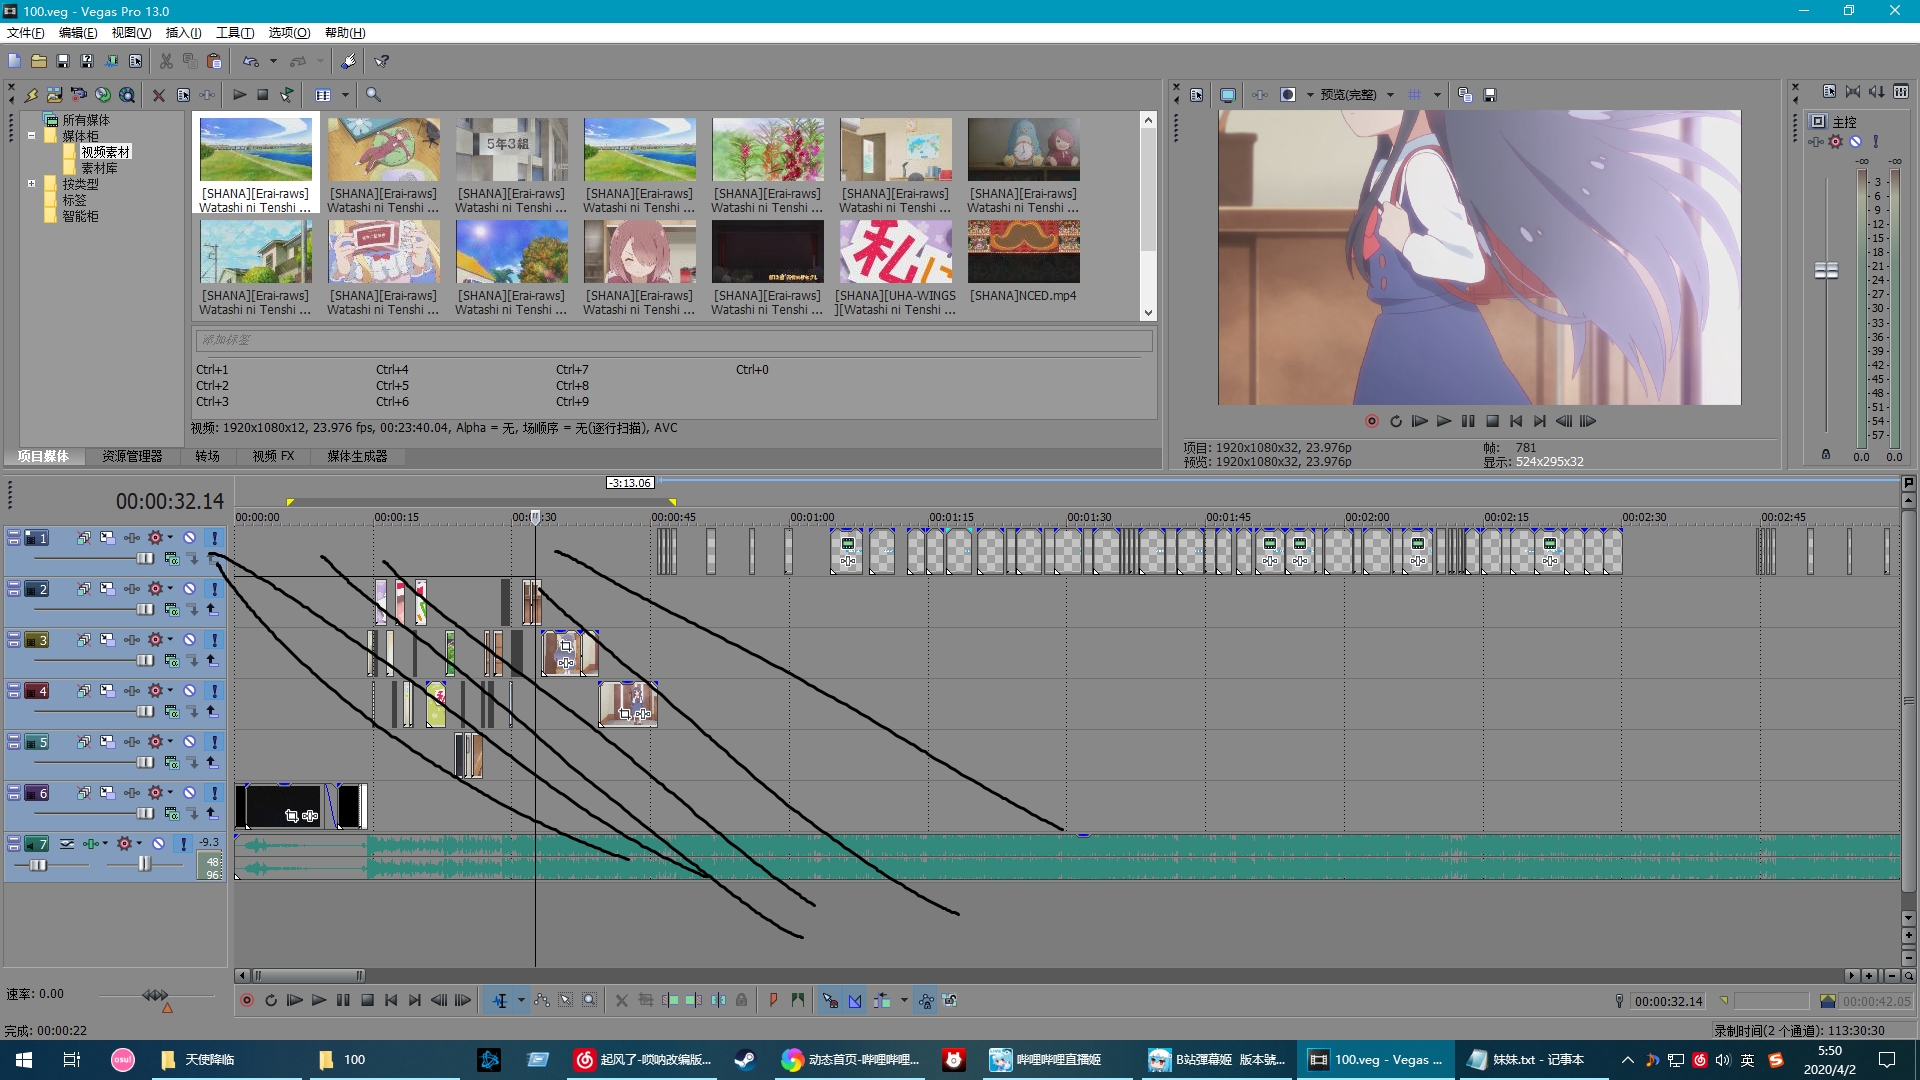Adjust the master bus volume fader
The height and width of the screenshot is (1080, 1920).
click(x=1826, y=270)
